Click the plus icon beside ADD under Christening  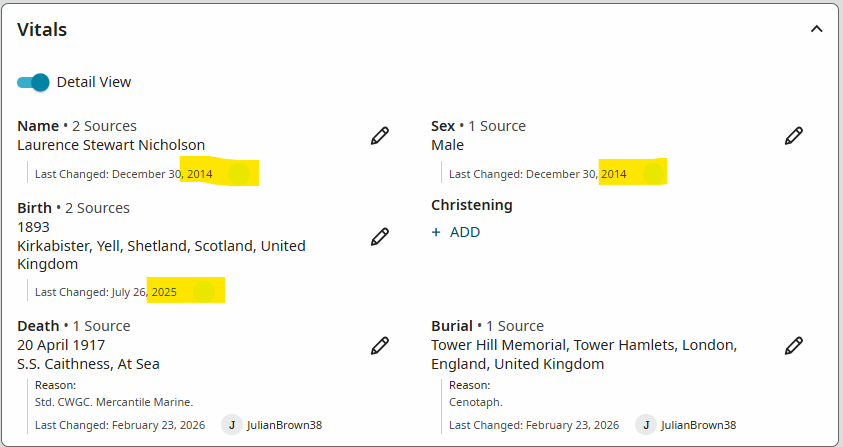click(x=436, y=232)
